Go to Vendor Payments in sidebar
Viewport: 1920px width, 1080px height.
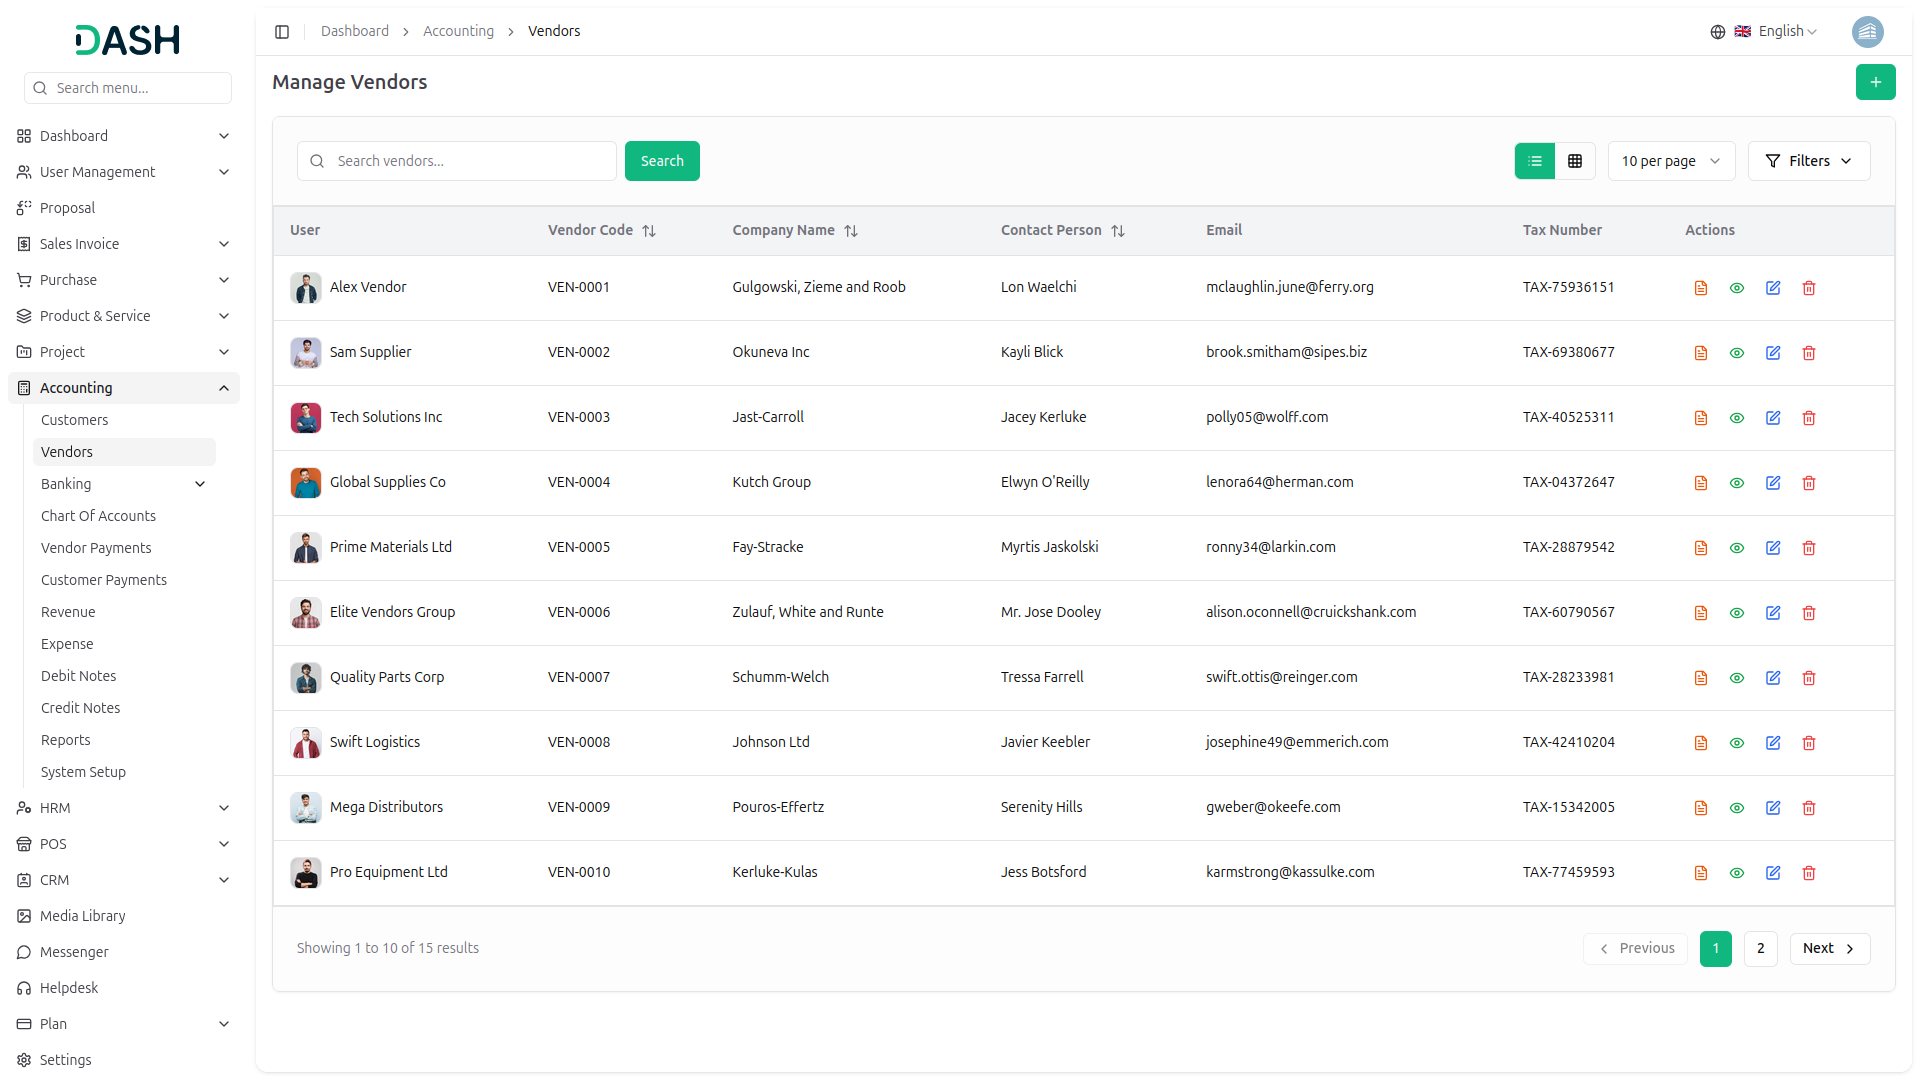point(96,548)
